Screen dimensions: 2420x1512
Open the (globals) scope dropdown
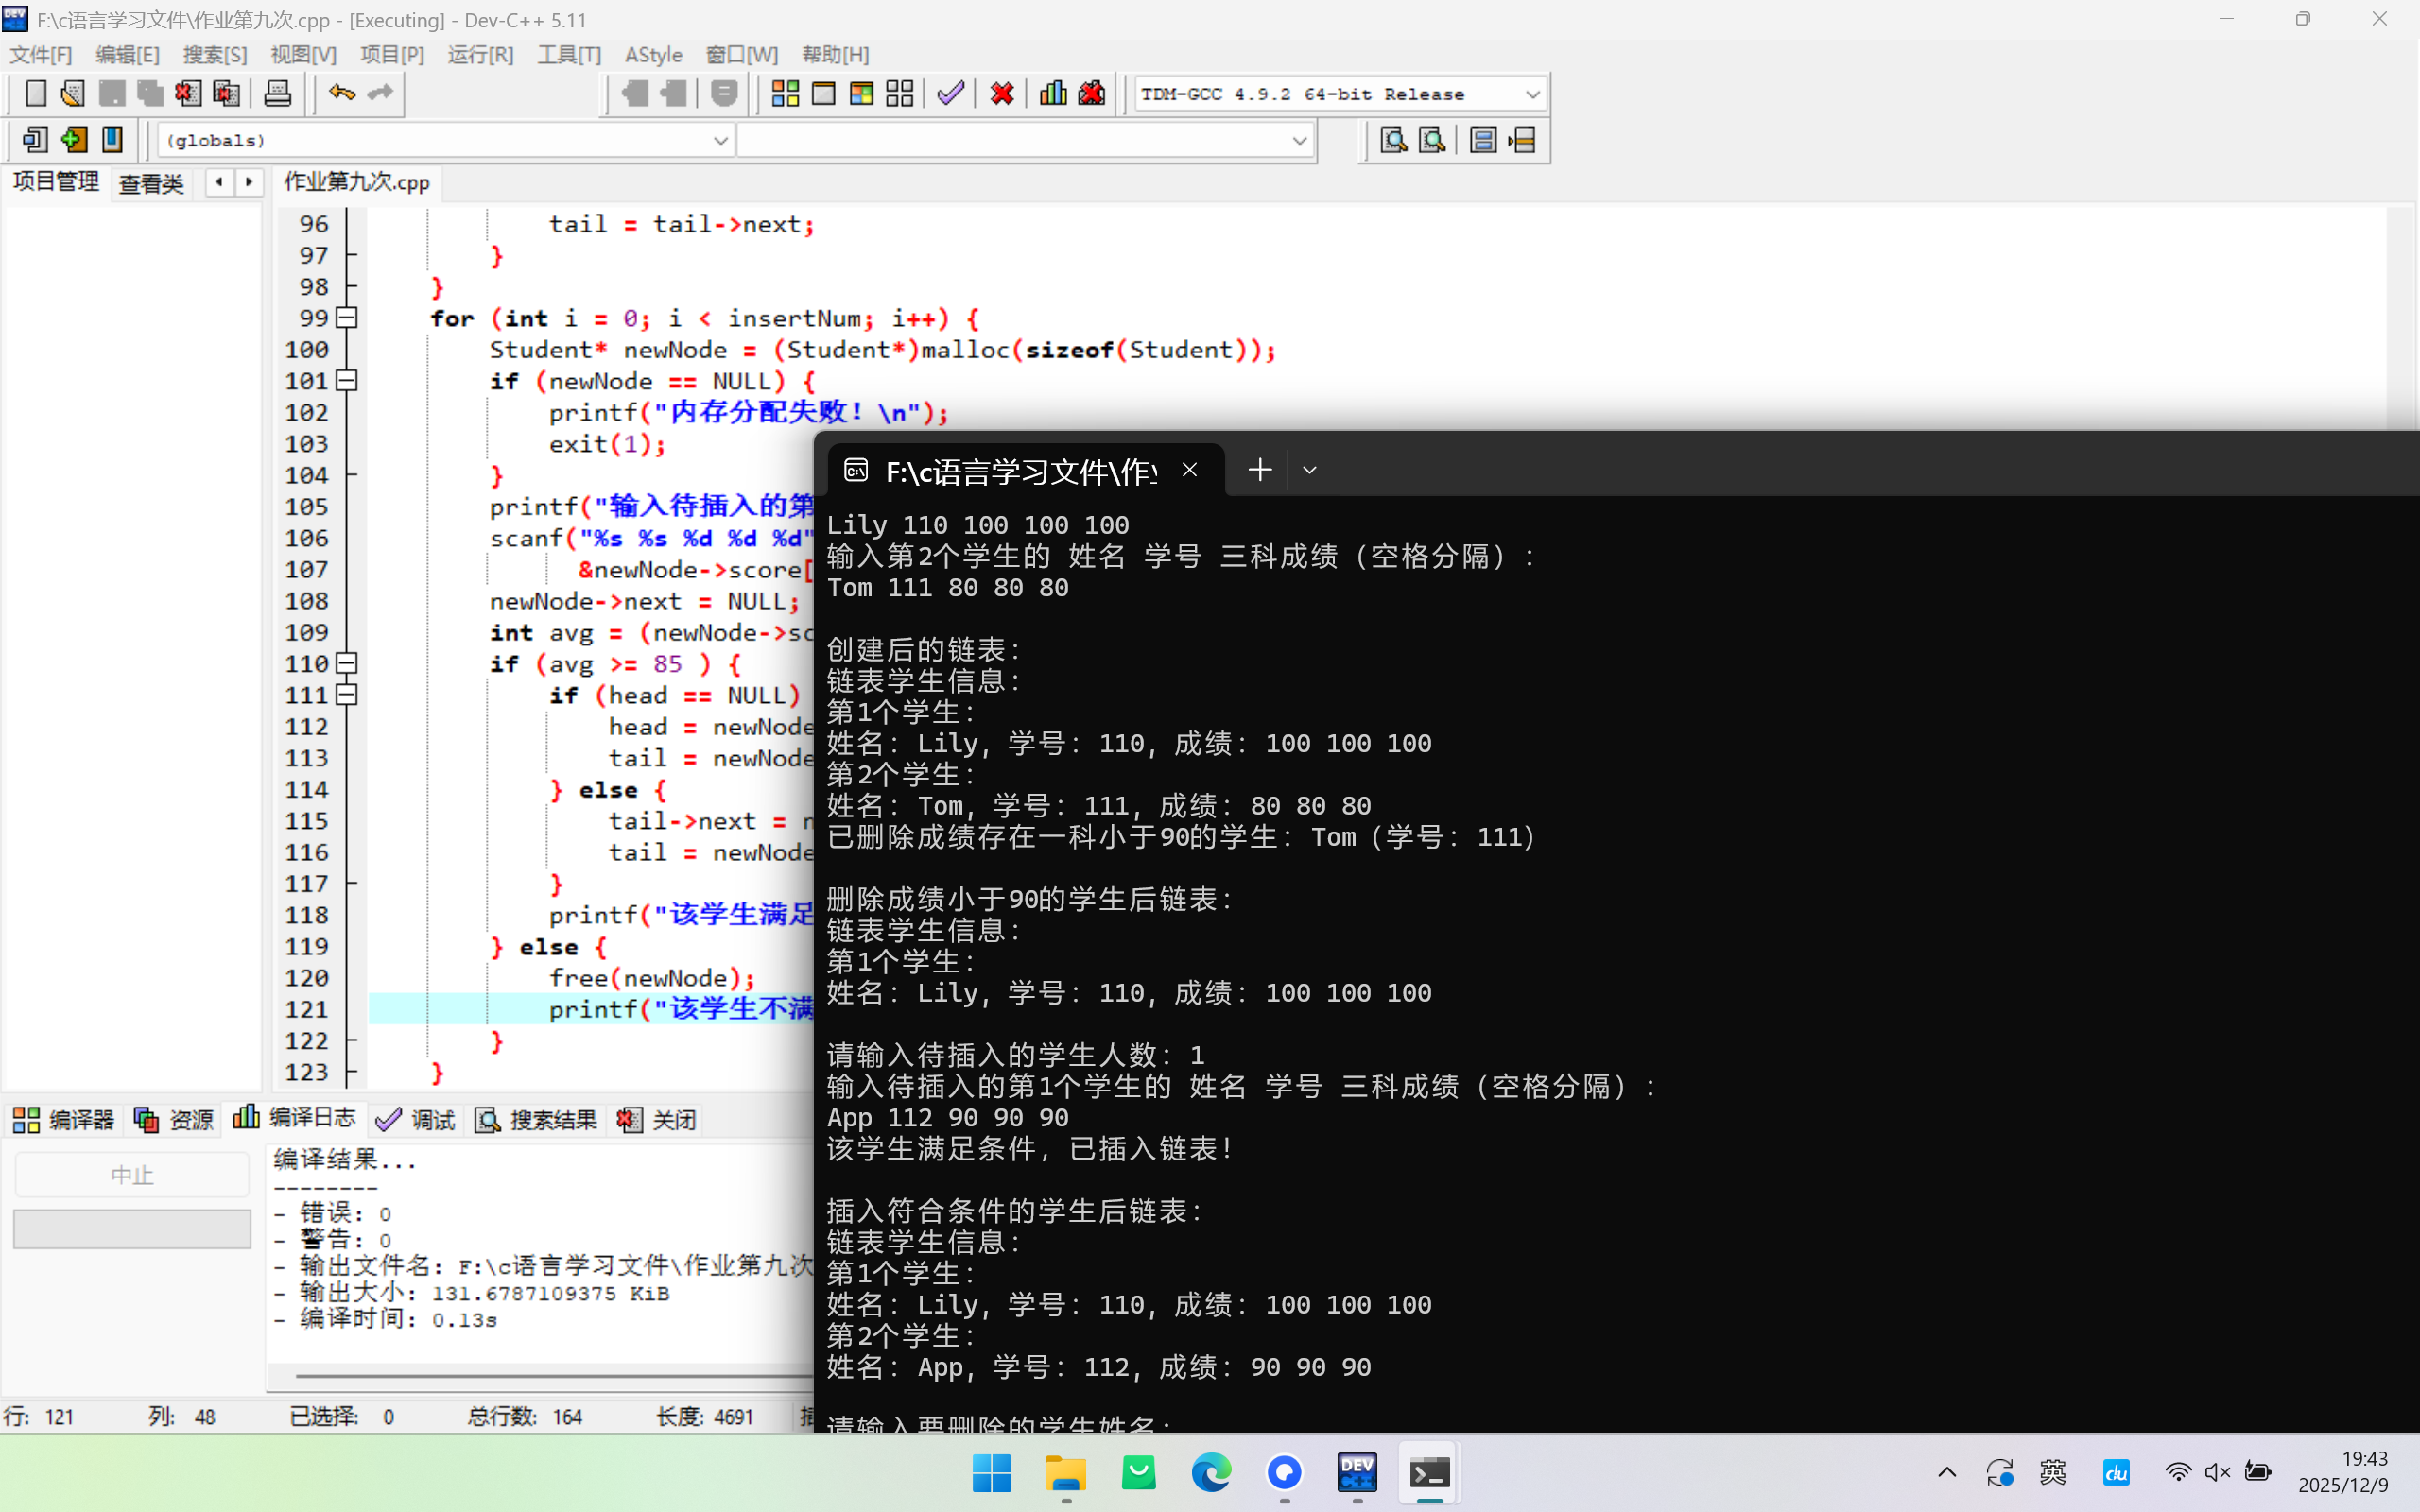point(720,141)
